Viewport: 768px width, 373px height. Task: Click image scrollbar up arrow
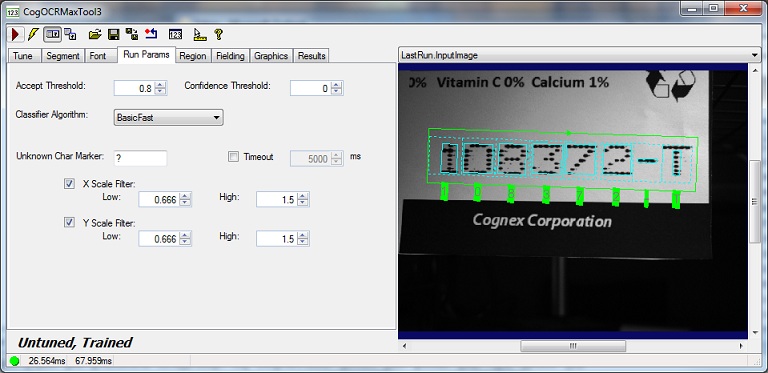click(754, 69)
